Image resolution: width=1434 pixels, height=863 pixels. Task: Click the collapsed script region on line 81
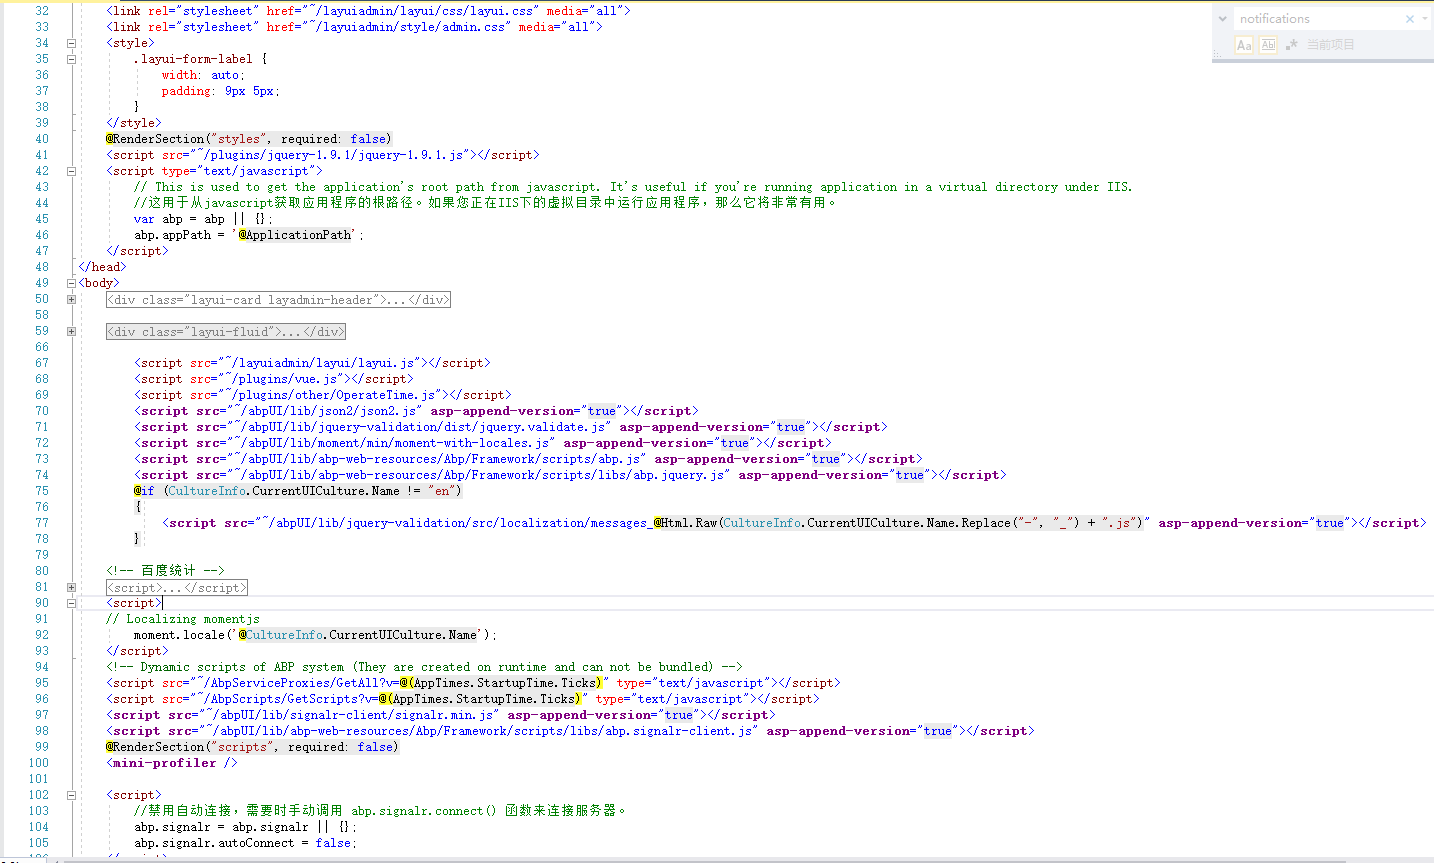pos(177,587)
